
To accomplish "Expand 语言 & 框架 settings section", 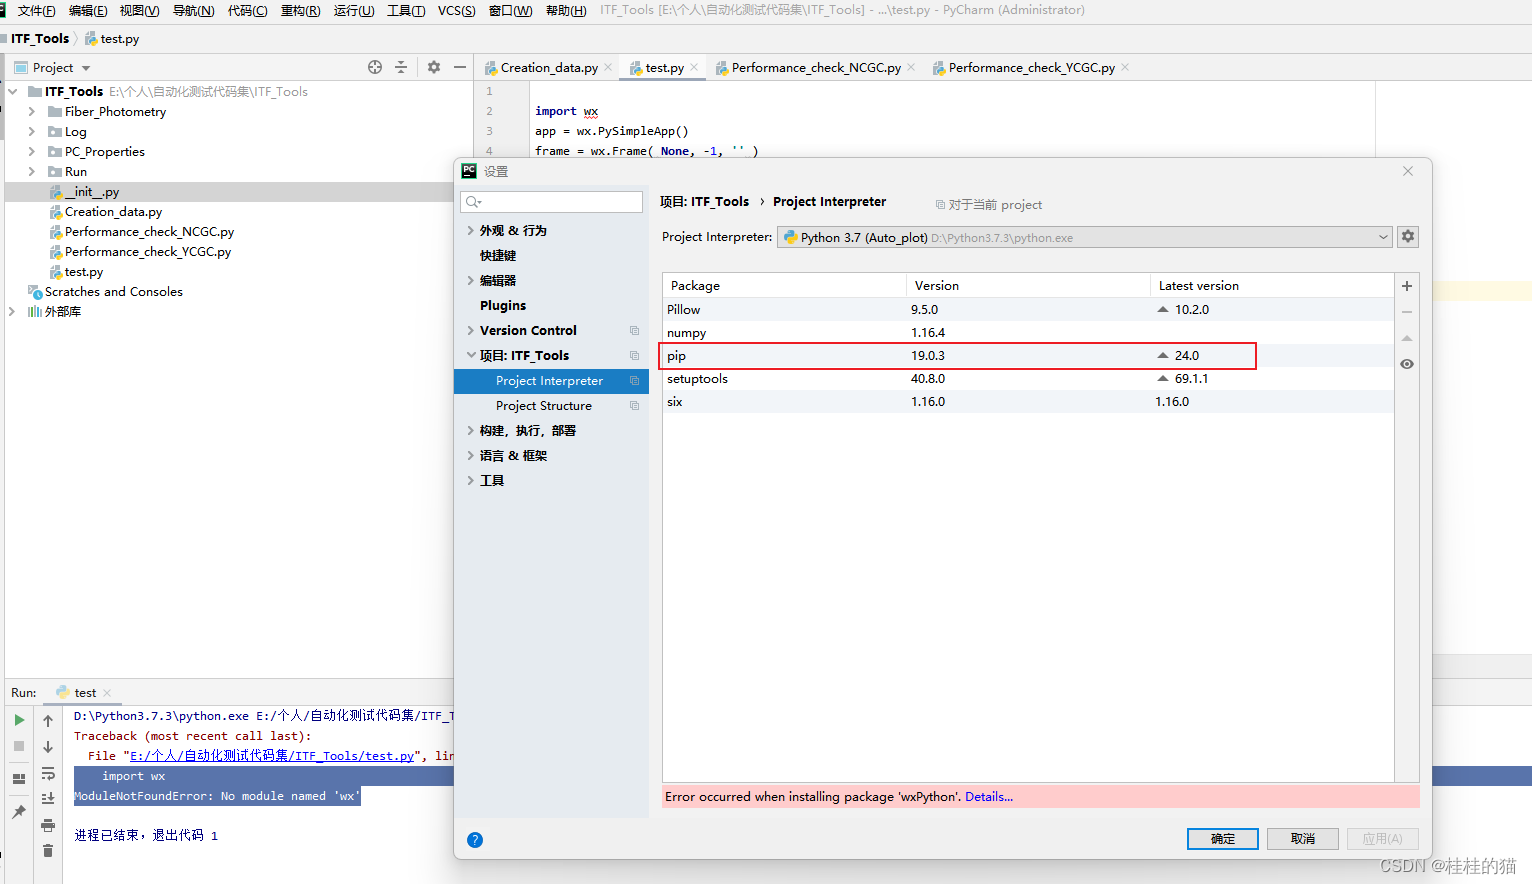I will click(x=470, y=456).
